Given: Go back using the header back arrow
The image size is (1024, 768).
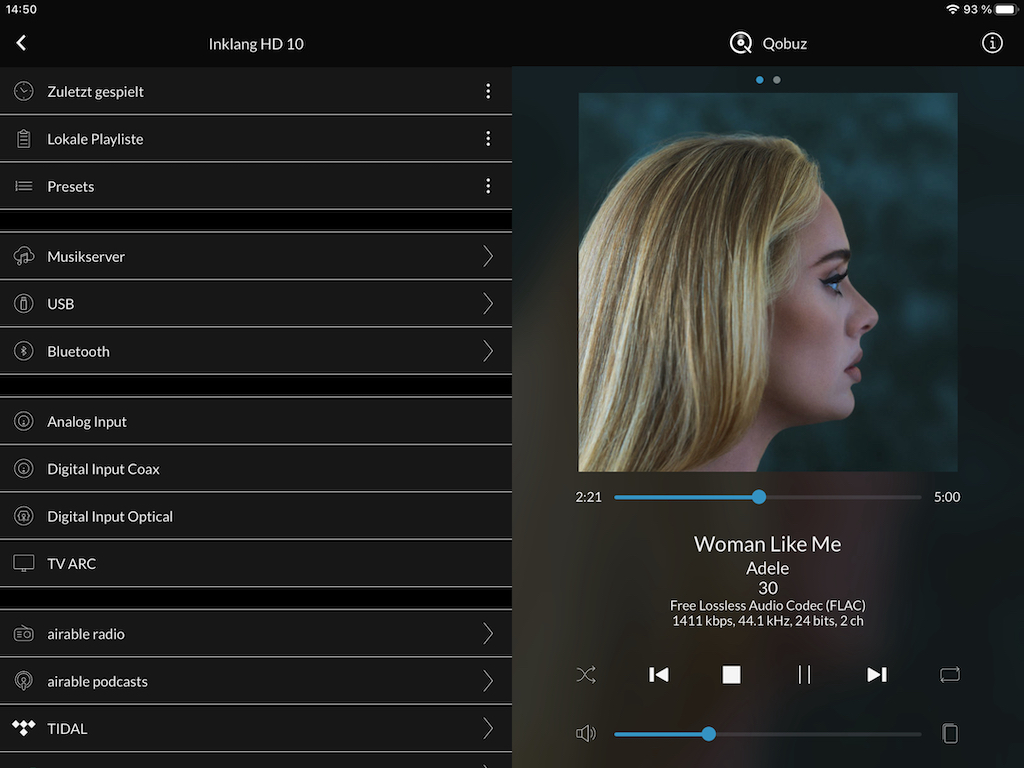Looking at the screenshot, I should coord(21,43).
